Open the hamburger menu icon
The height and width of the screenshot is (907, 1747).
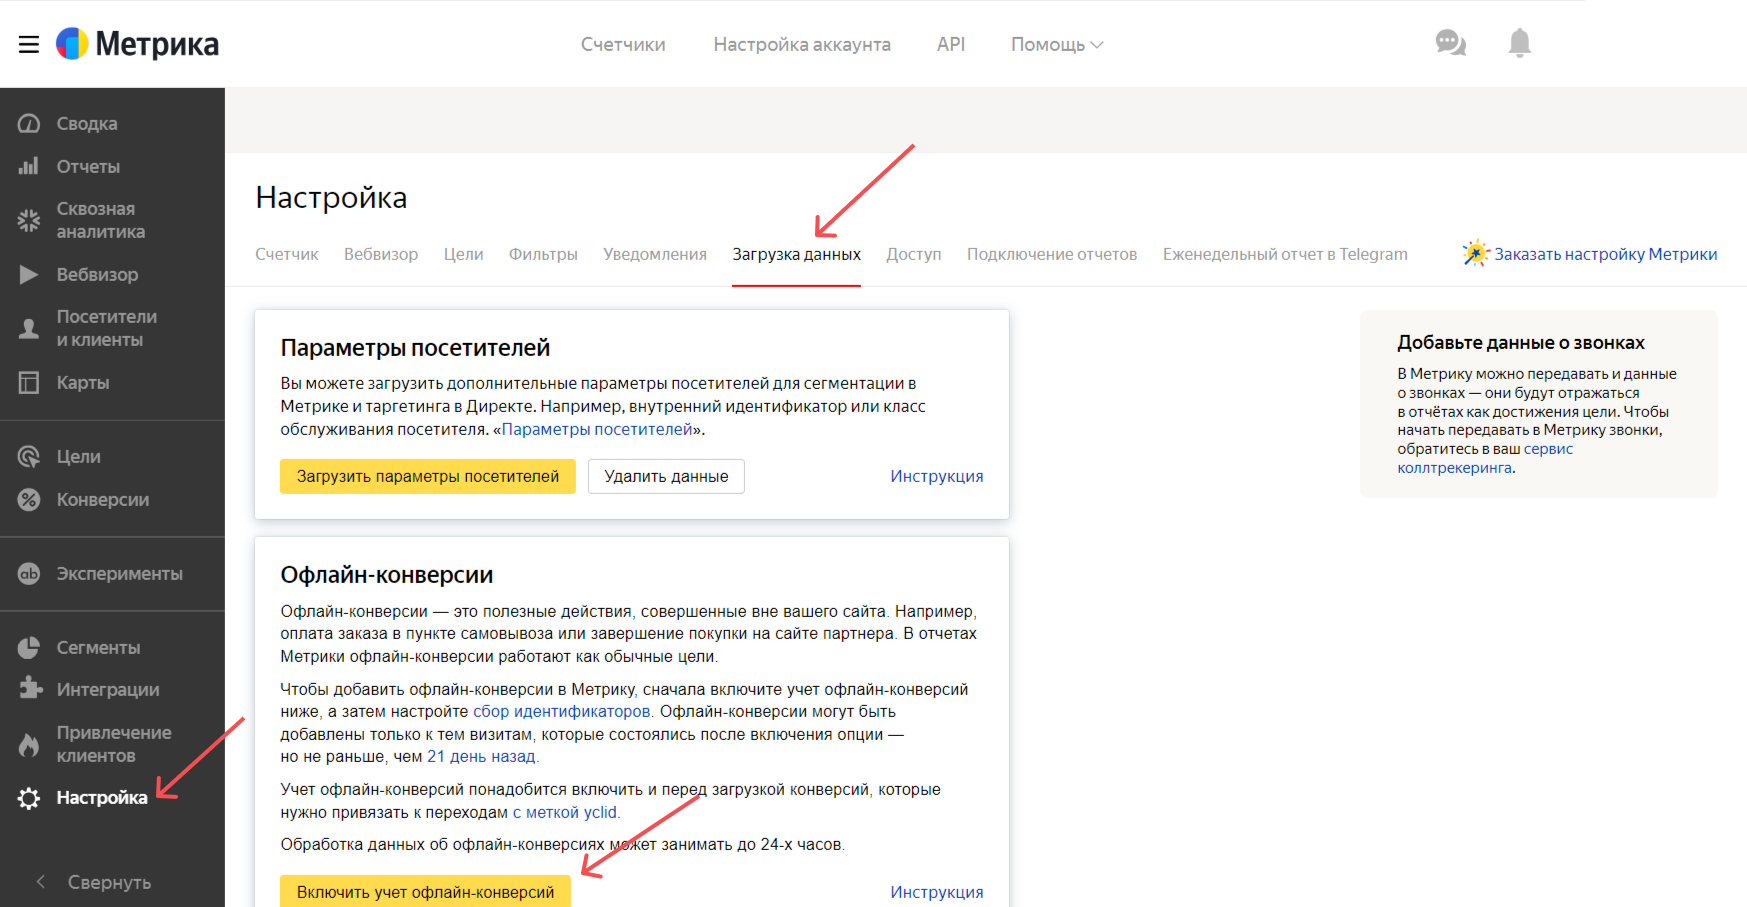[29, 44]
